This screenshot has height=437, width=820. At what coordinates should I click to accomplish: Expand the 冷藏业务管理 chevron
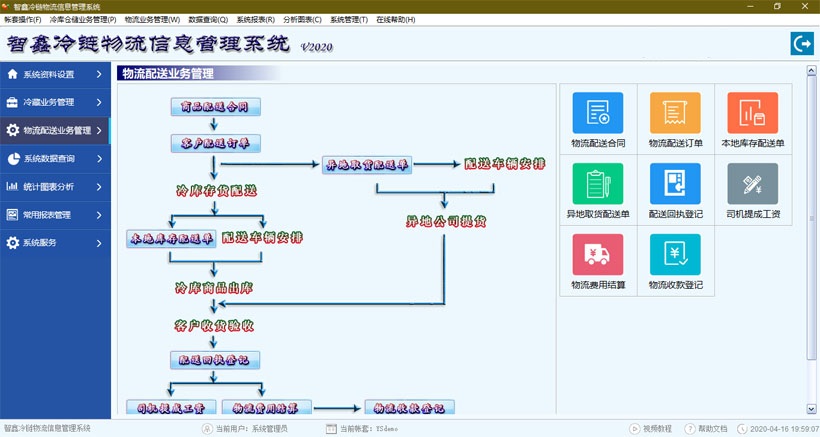pyautogui.click(x=99, y=102)
